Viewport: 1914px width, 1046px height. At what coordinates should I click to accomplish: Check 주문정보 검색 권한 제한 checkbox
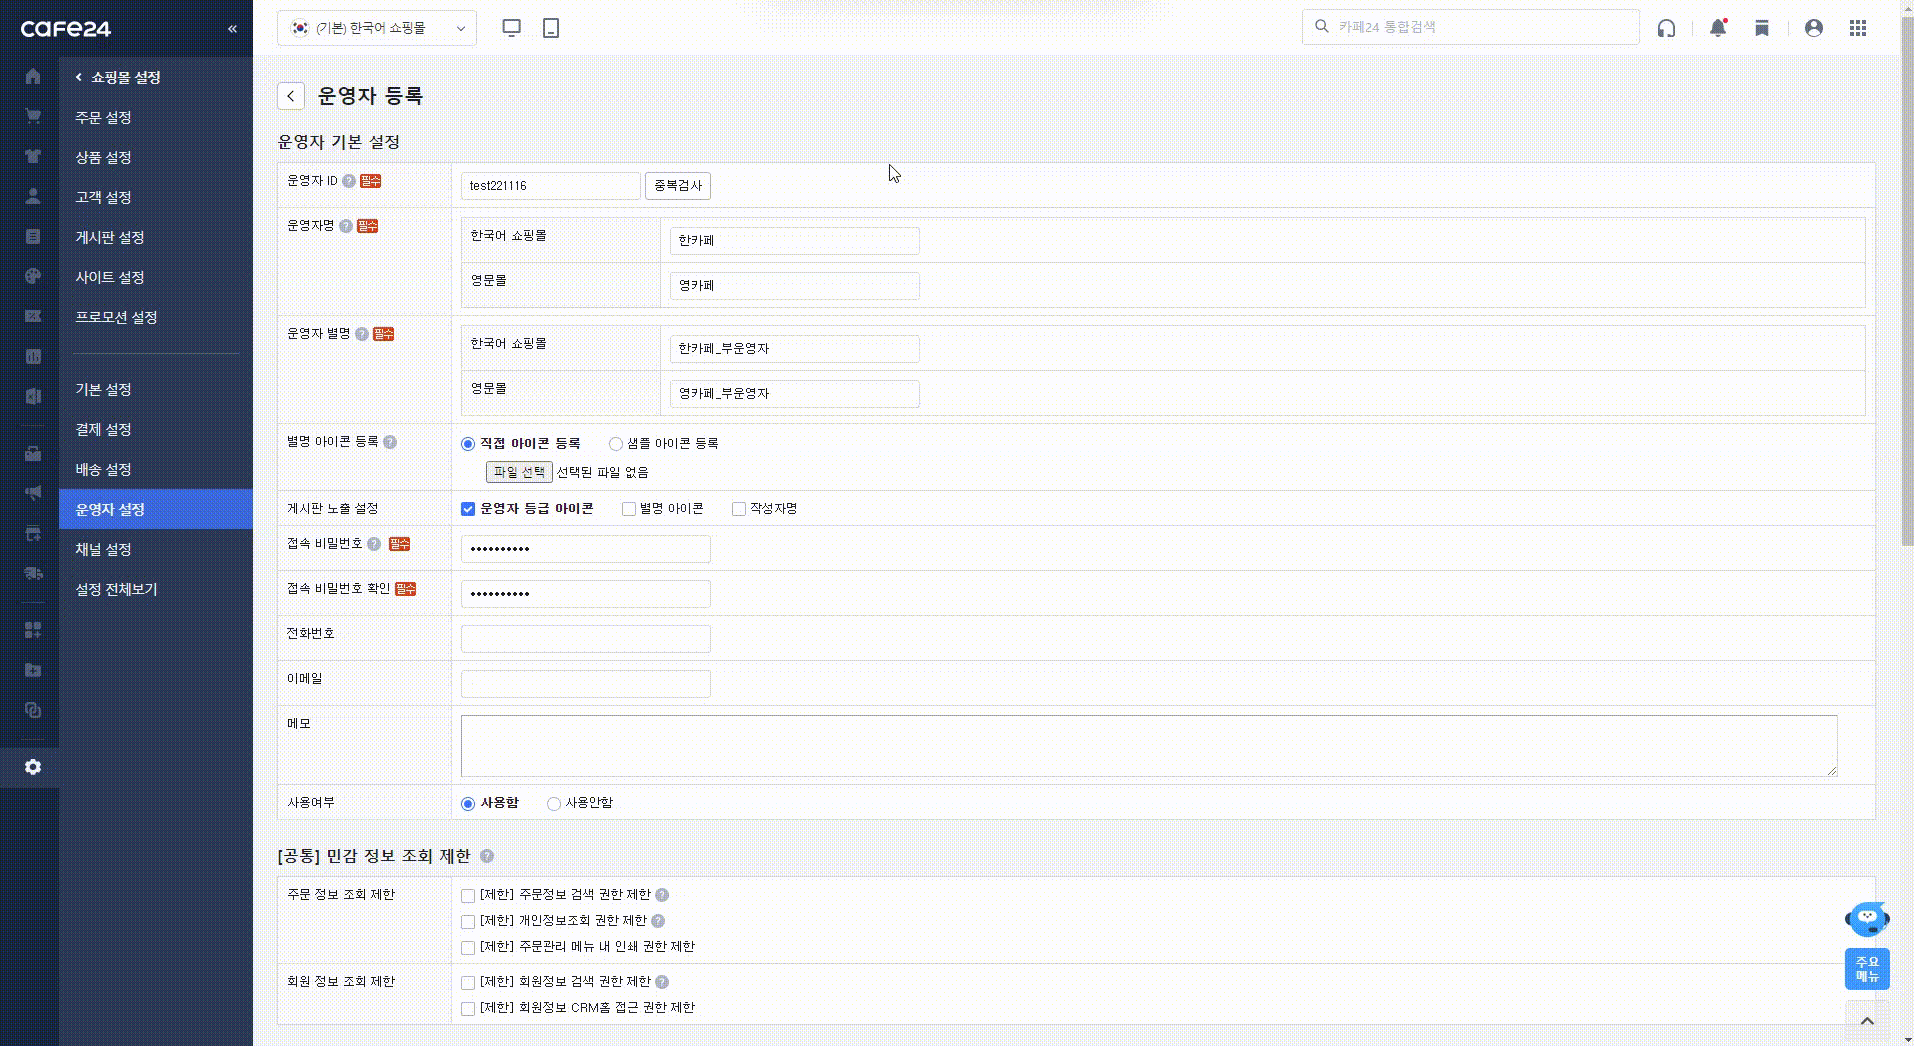(468, 896)
